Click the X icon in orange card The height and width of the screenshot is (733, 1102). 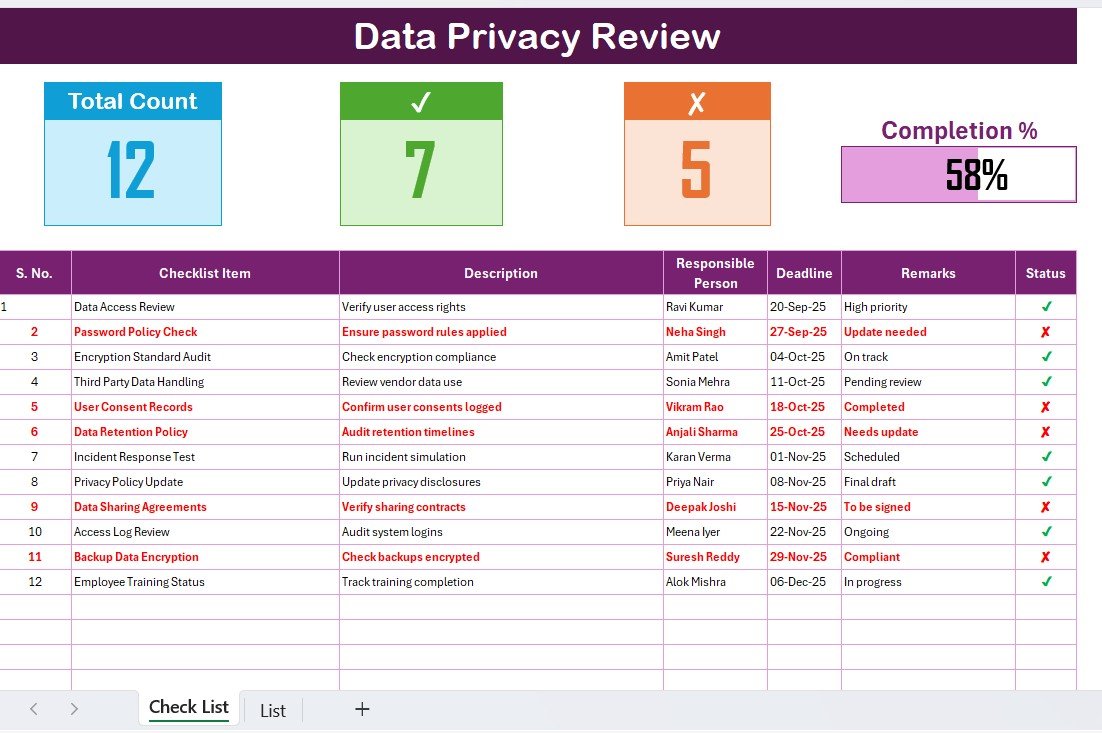tap(697, 101)
